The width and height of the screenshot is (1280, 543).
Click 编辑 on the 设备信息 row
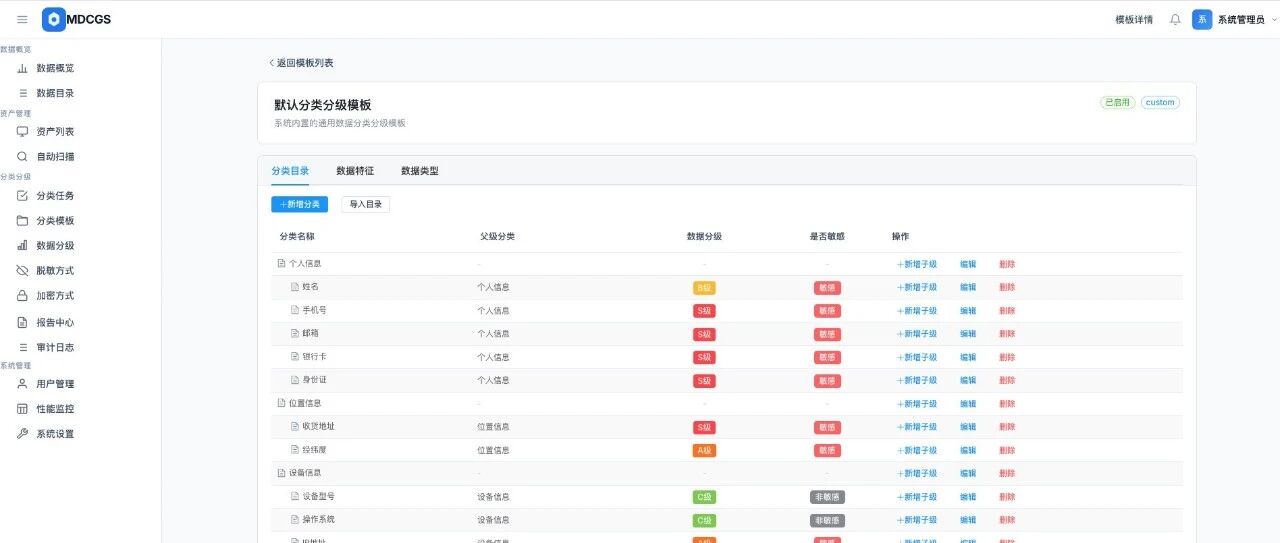point(968,473)
